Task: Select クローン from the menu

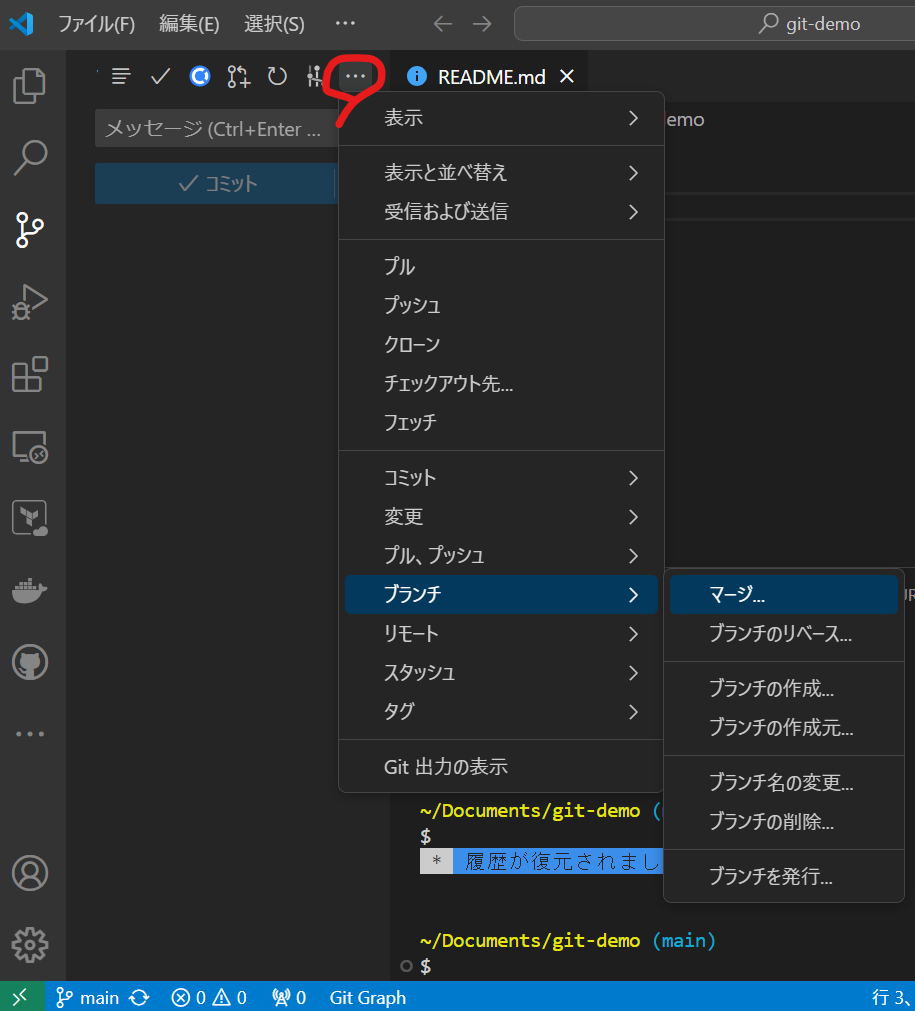Action: click(501, 344)
